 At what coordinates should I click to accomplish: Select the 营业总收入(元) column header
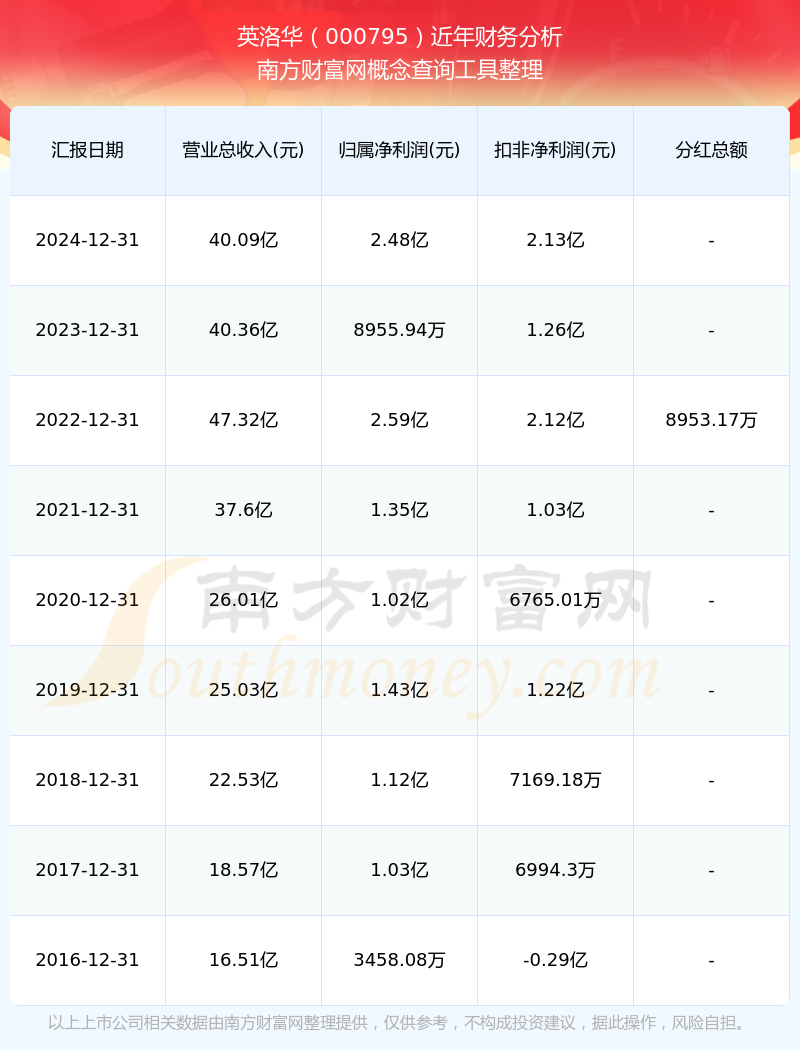click(244, 150)
